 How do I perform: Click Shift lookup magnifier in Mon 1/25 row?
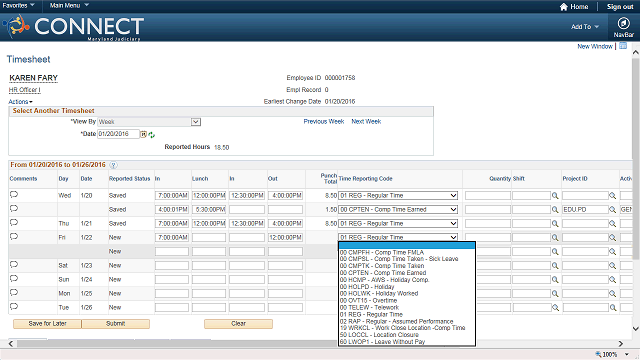point(555,294)
